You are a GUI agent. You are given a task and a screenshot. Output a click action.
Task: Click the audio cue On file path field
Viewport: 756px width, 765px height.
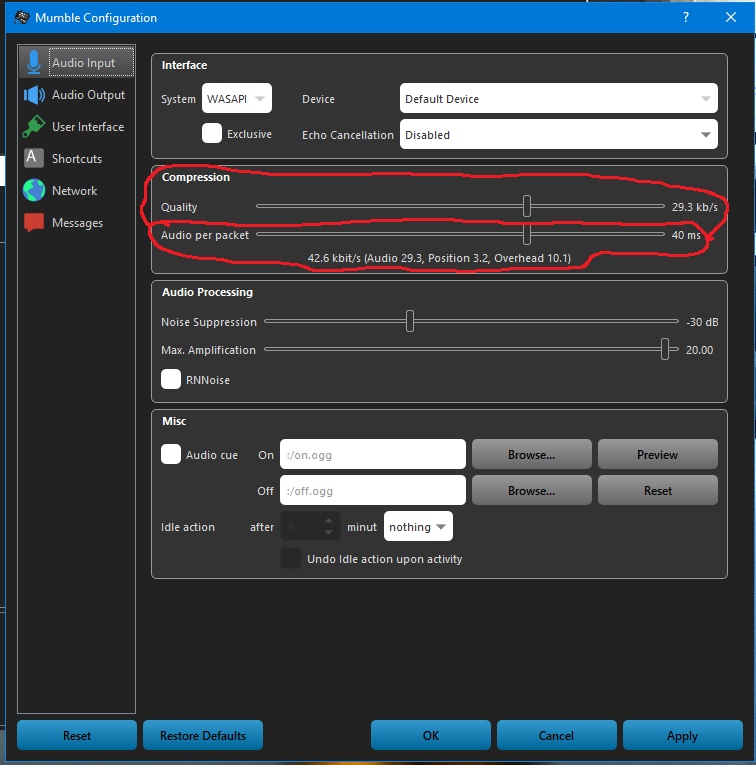tap(373, 454)
